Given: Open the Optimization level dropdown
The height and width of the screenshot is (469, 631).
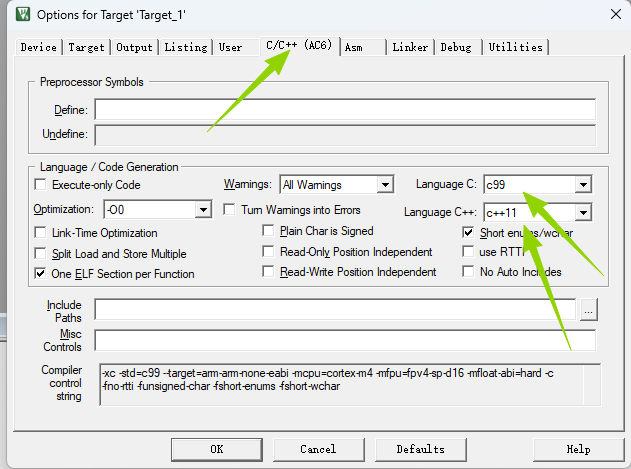Looking at the screenshot, I should coord(203,209).
